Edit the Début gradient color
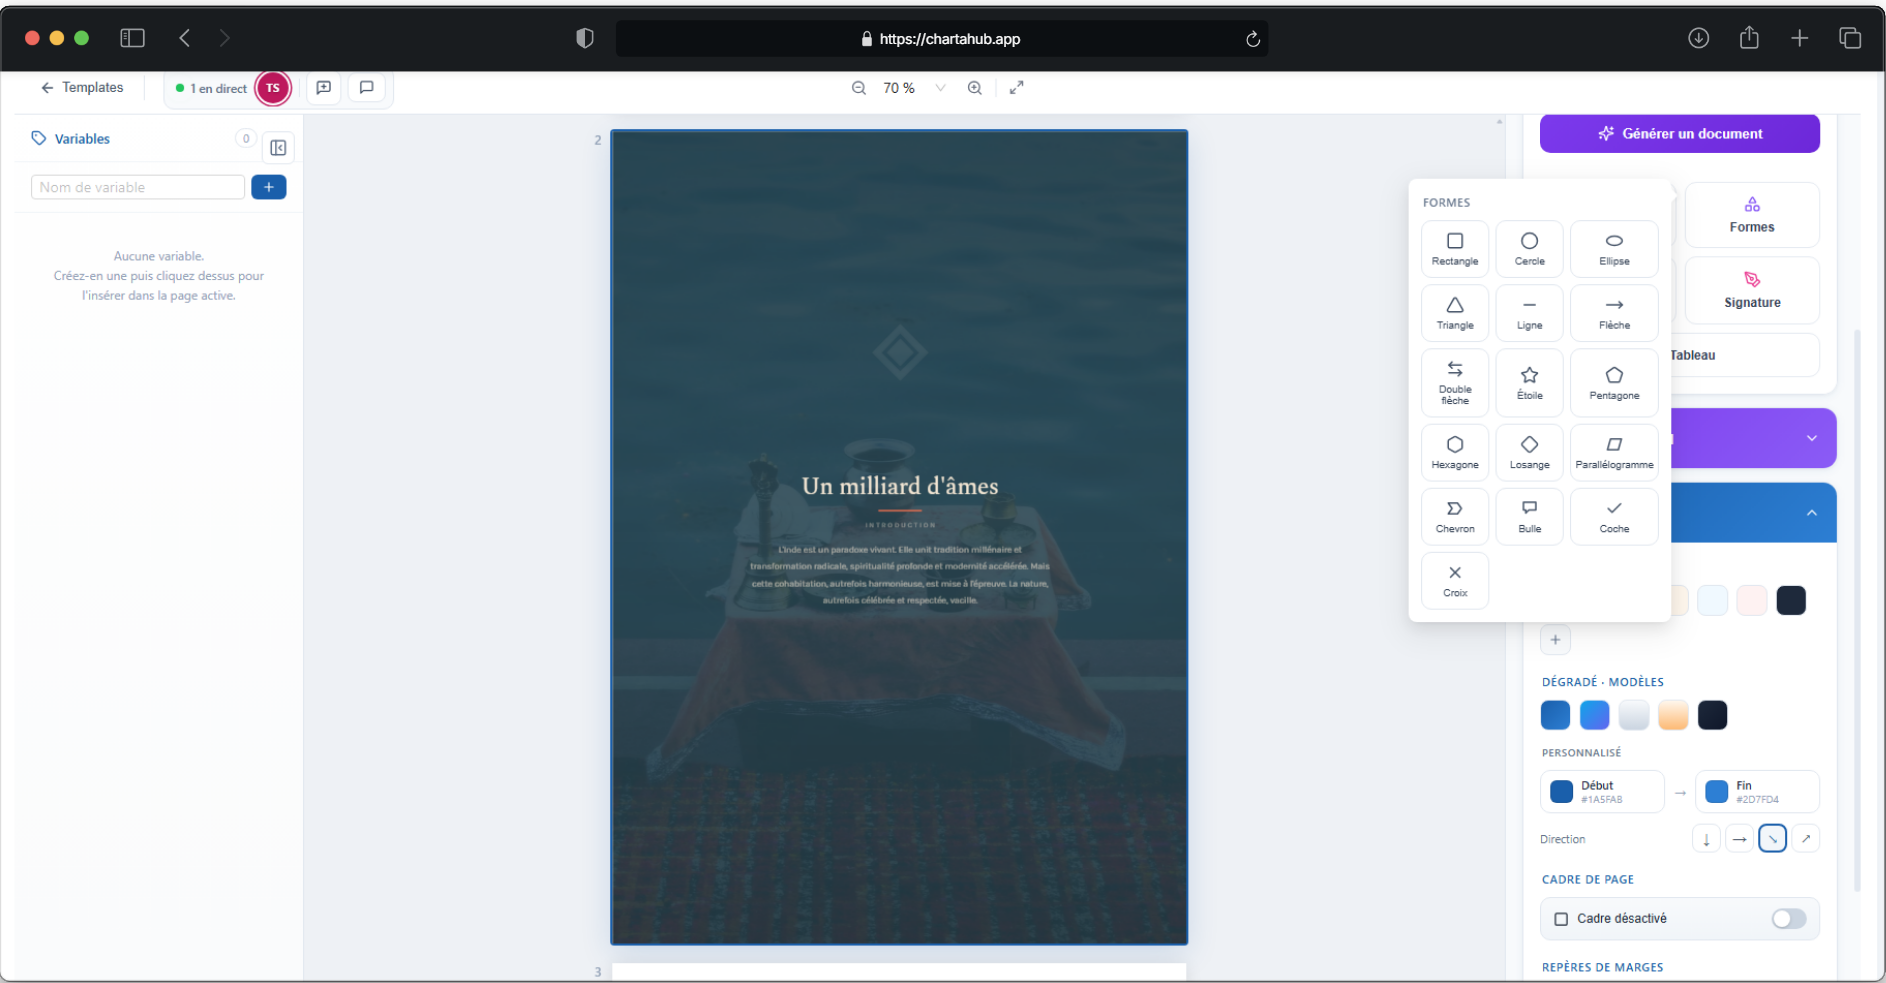Viewport: 1886px width, 983px height. pos(1602,792)
